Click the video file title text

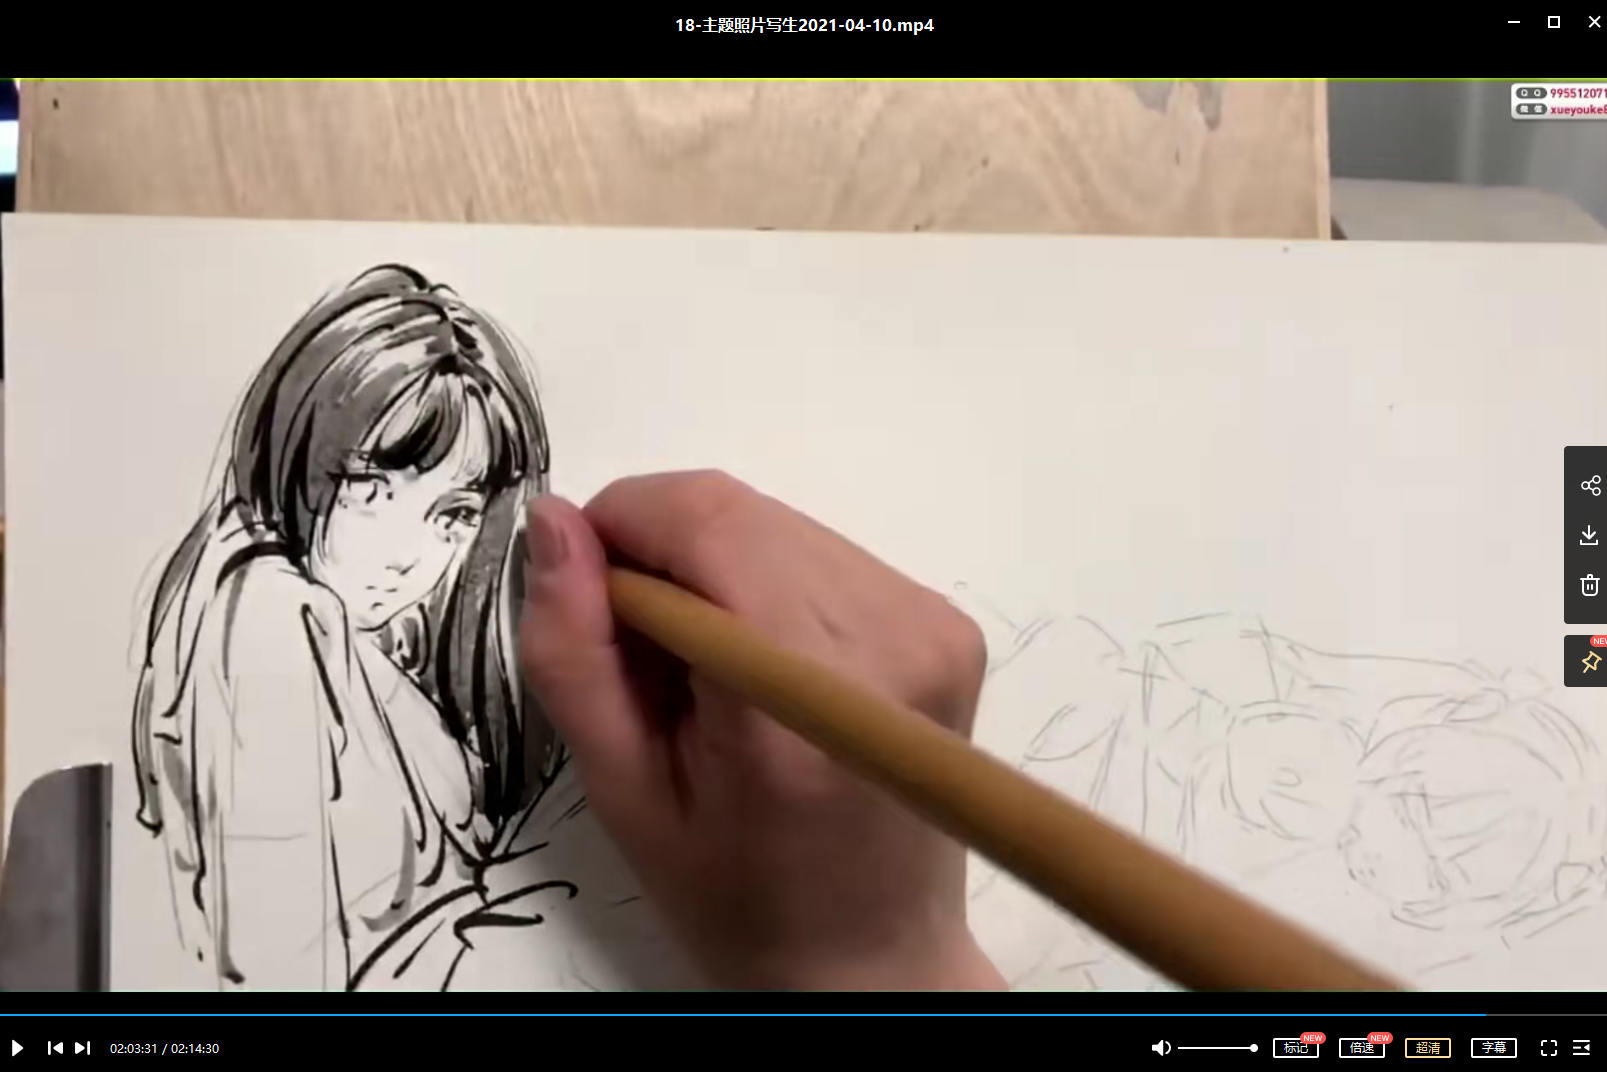coord(804,25)
